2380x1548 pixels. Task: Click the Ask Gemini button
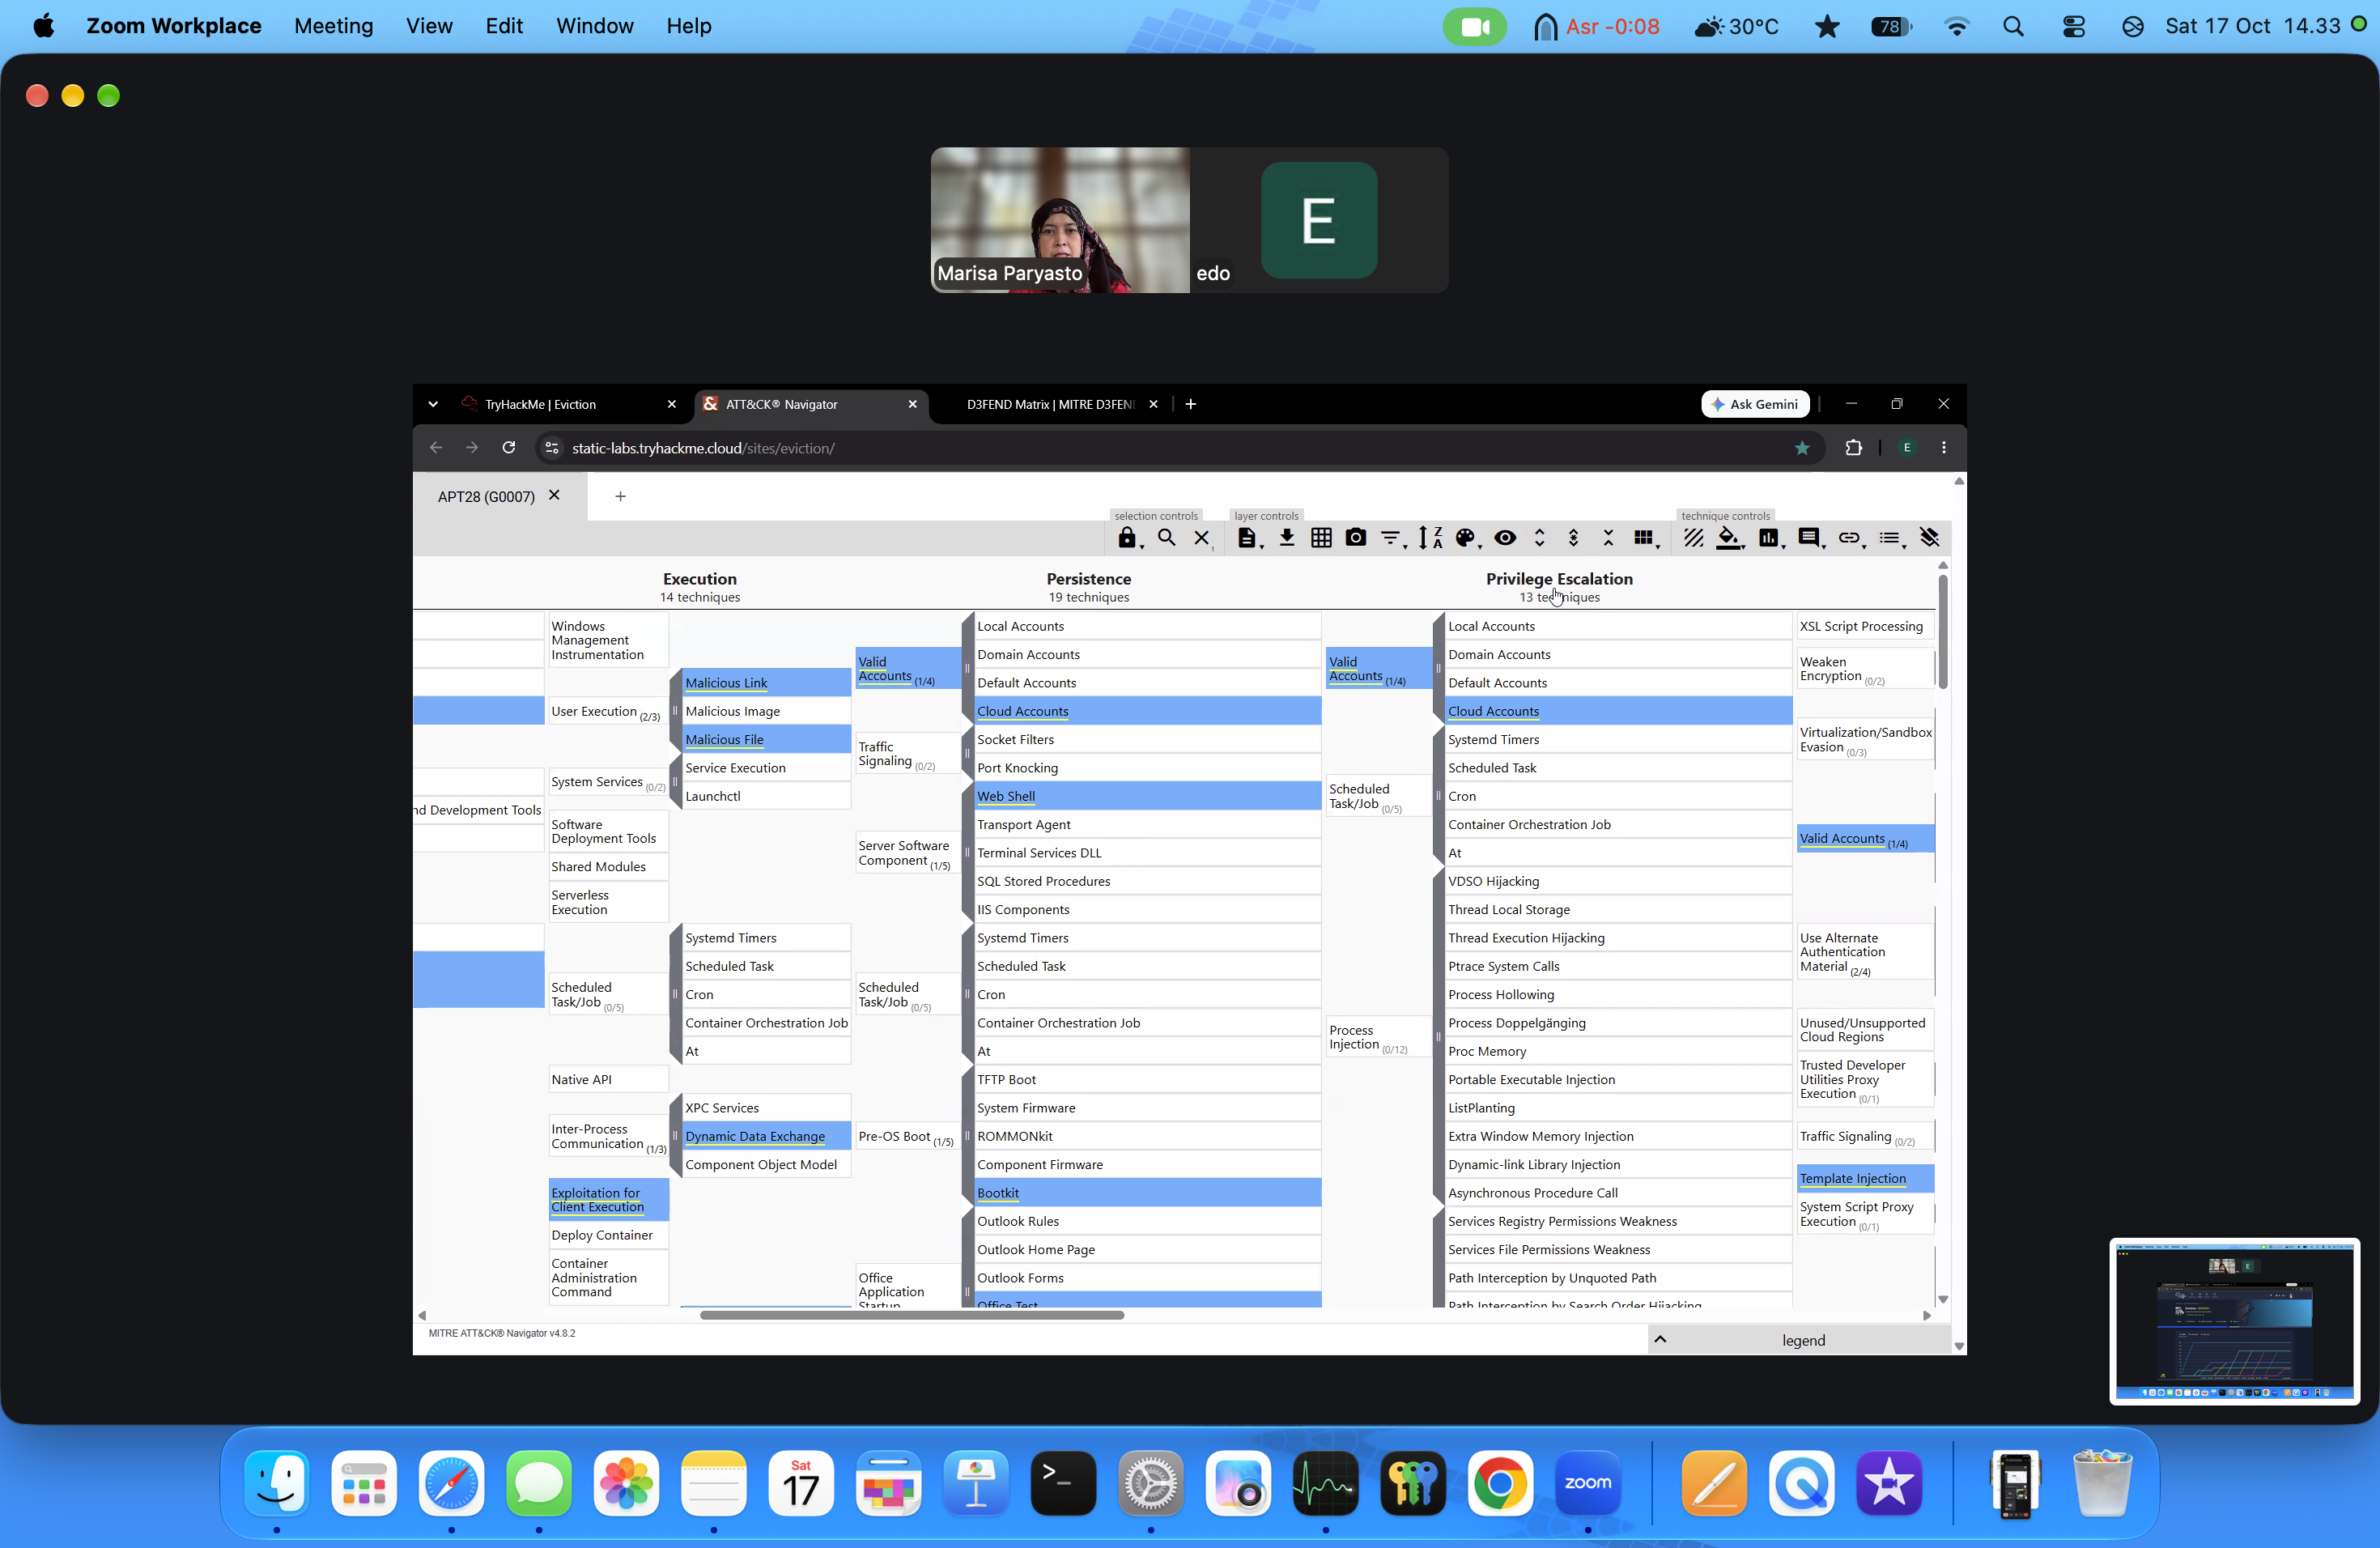pyautogui.click(x=1755, y=404)
